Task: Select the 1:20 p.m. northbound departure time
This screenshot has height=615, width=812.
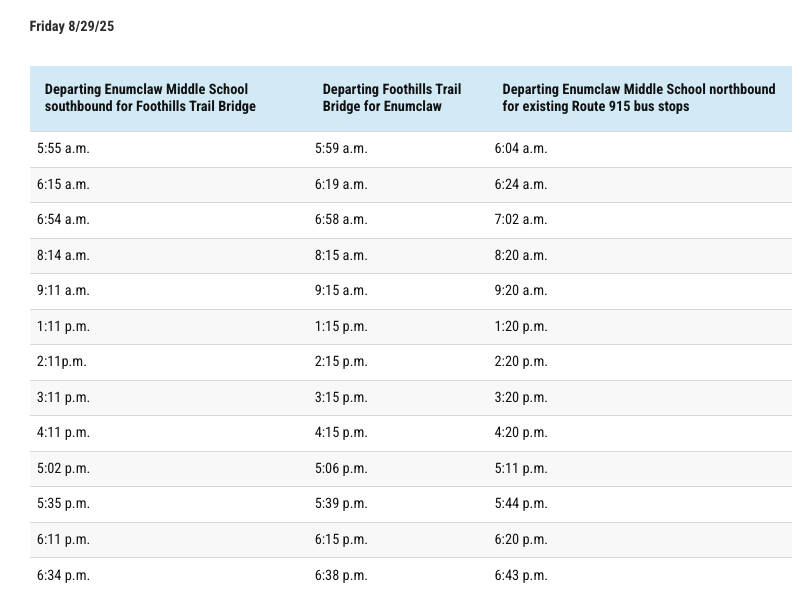Action: point(520,326)
